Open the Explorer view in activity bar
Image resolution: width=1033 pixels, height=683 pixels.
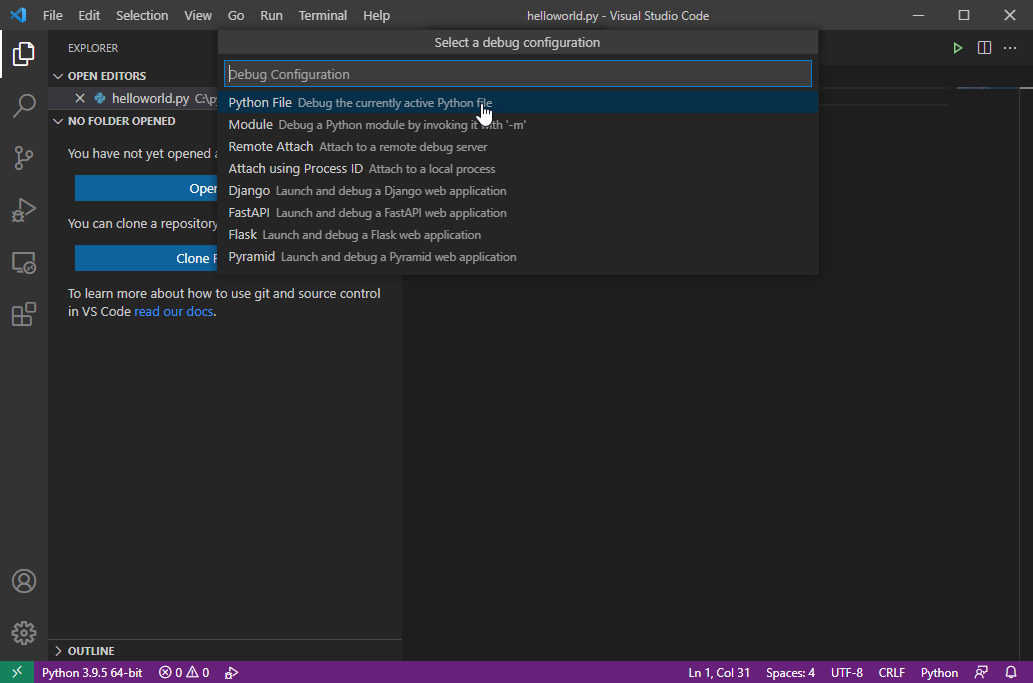tap(24, 53)
